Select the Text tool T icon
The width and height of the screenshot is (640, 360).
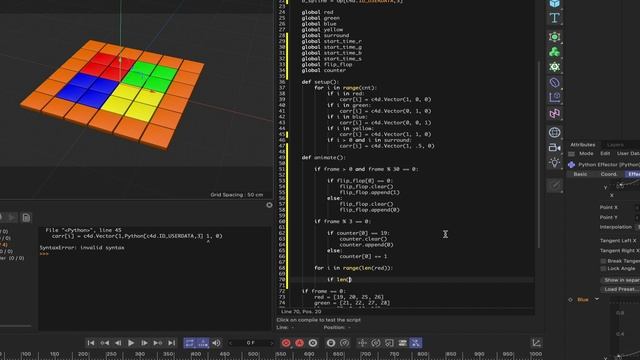click(x=554, y=18)
